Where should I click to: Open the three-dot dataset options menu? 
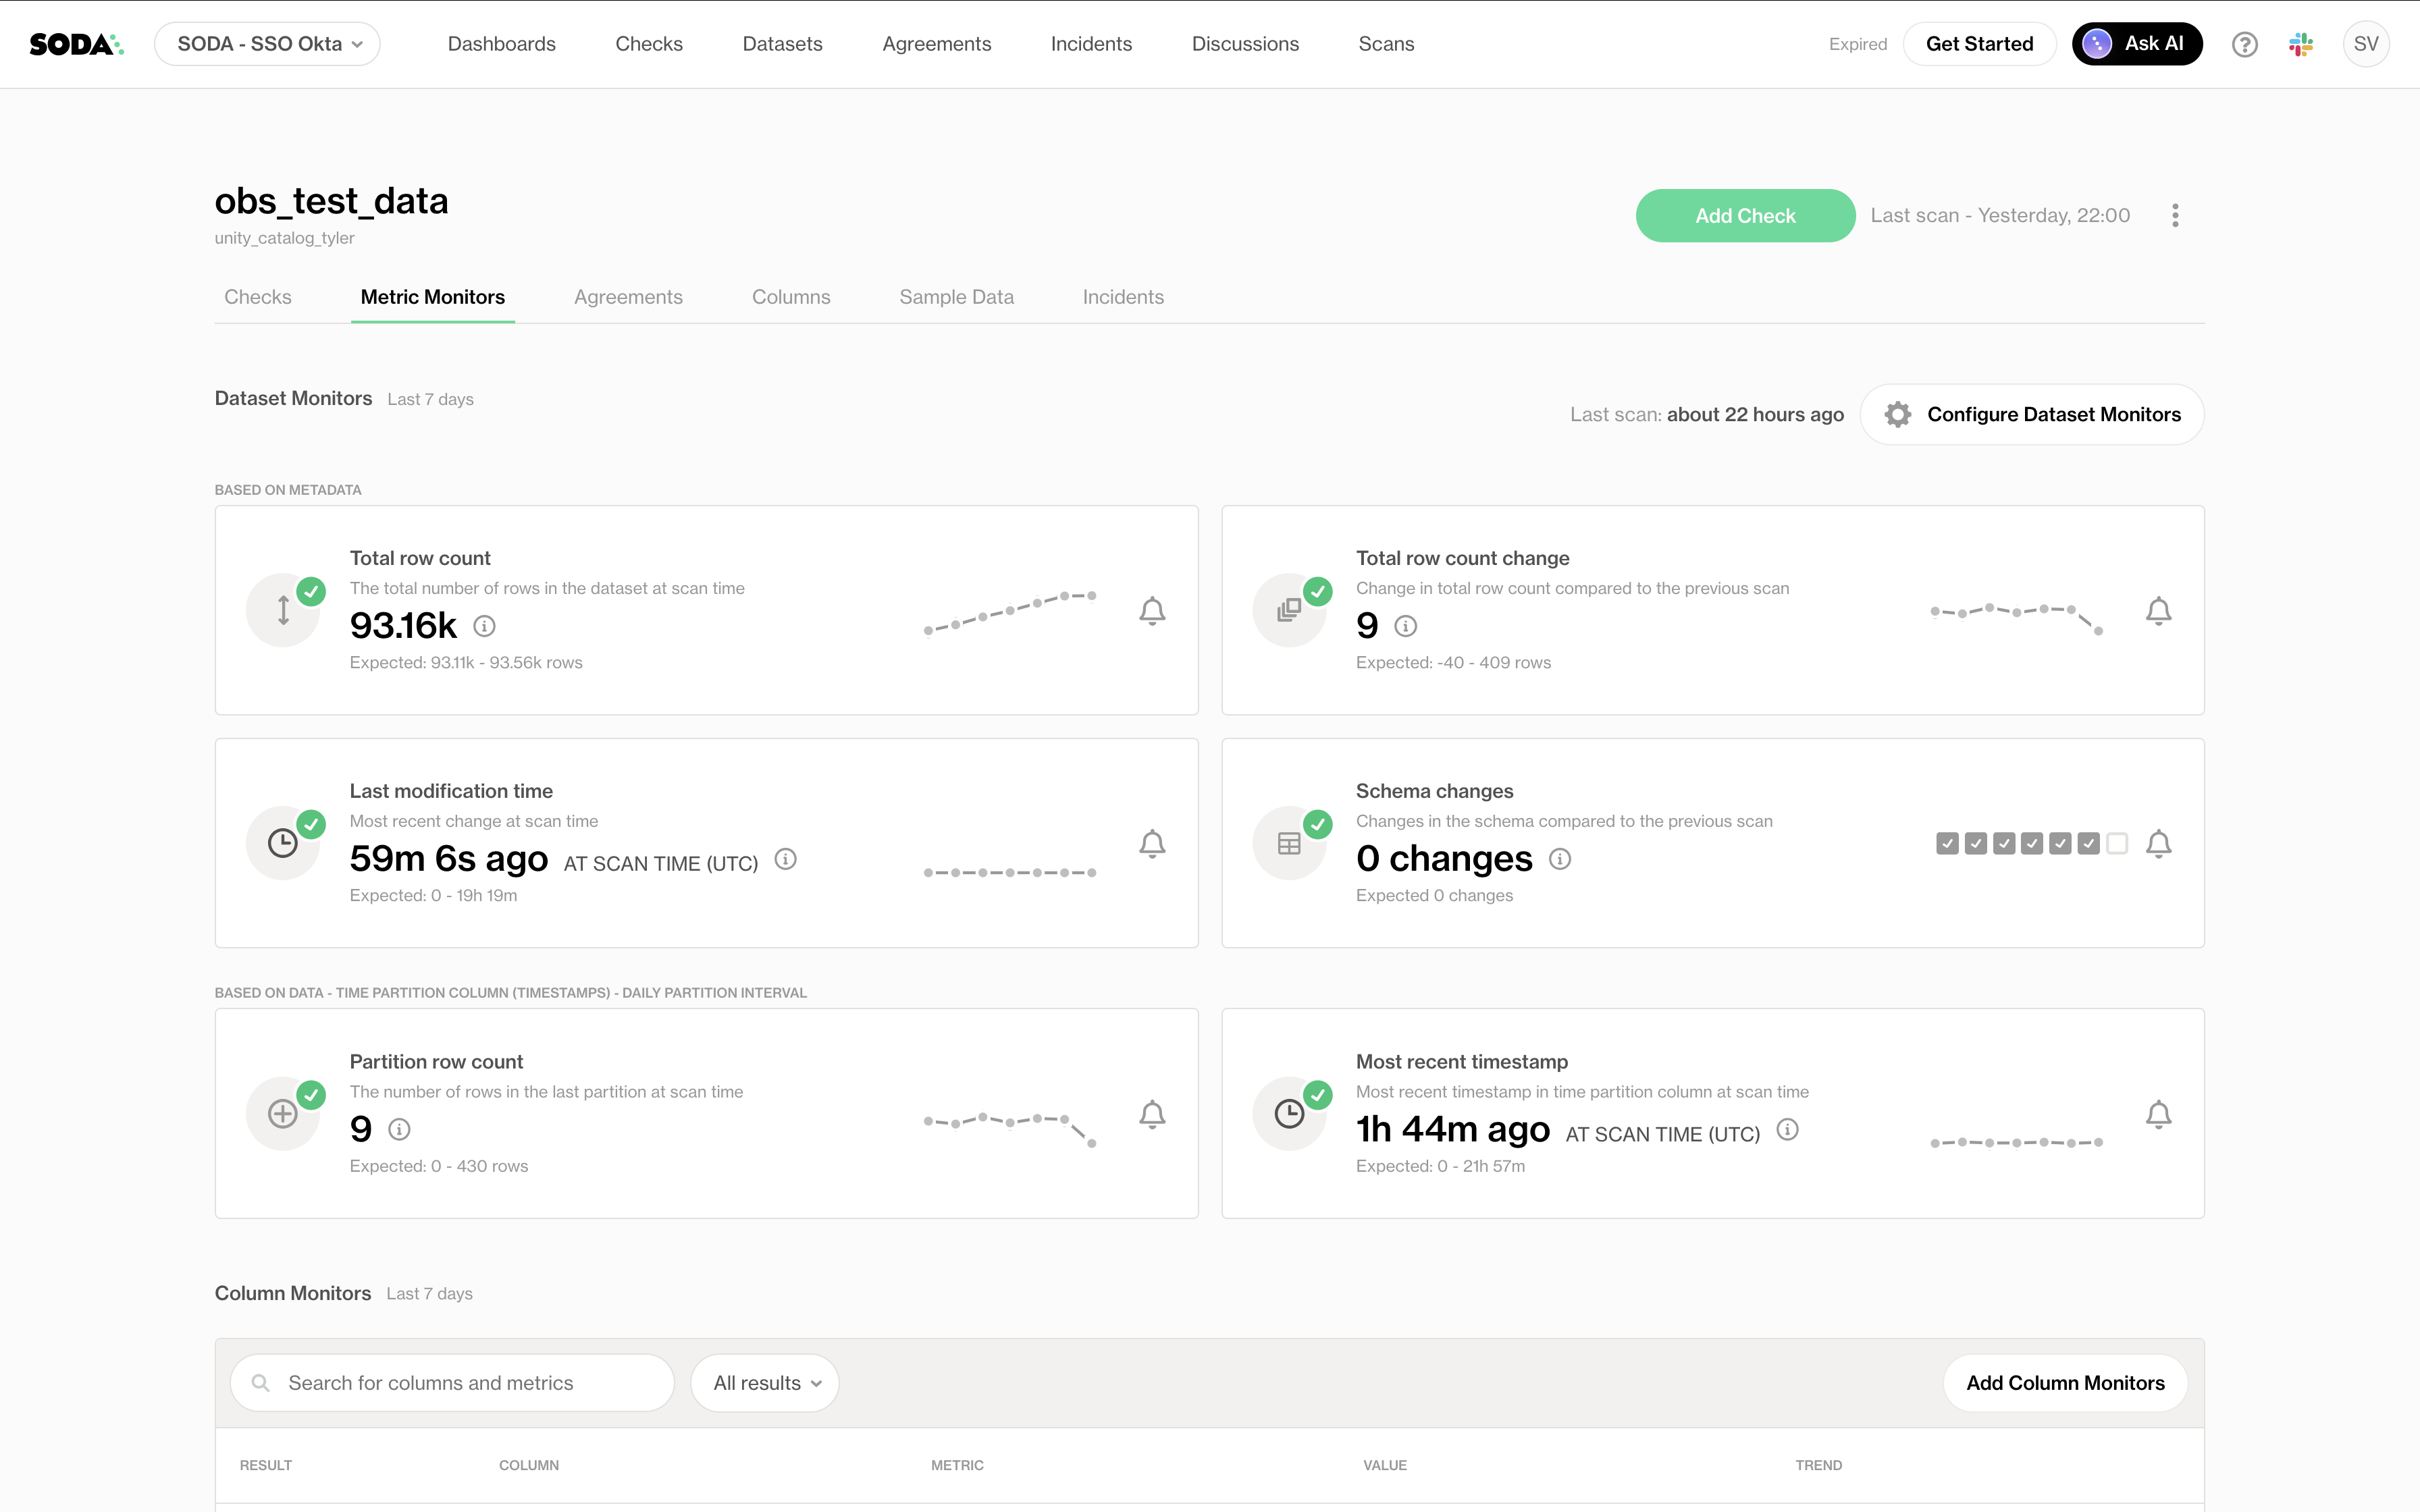(2175, 215)
